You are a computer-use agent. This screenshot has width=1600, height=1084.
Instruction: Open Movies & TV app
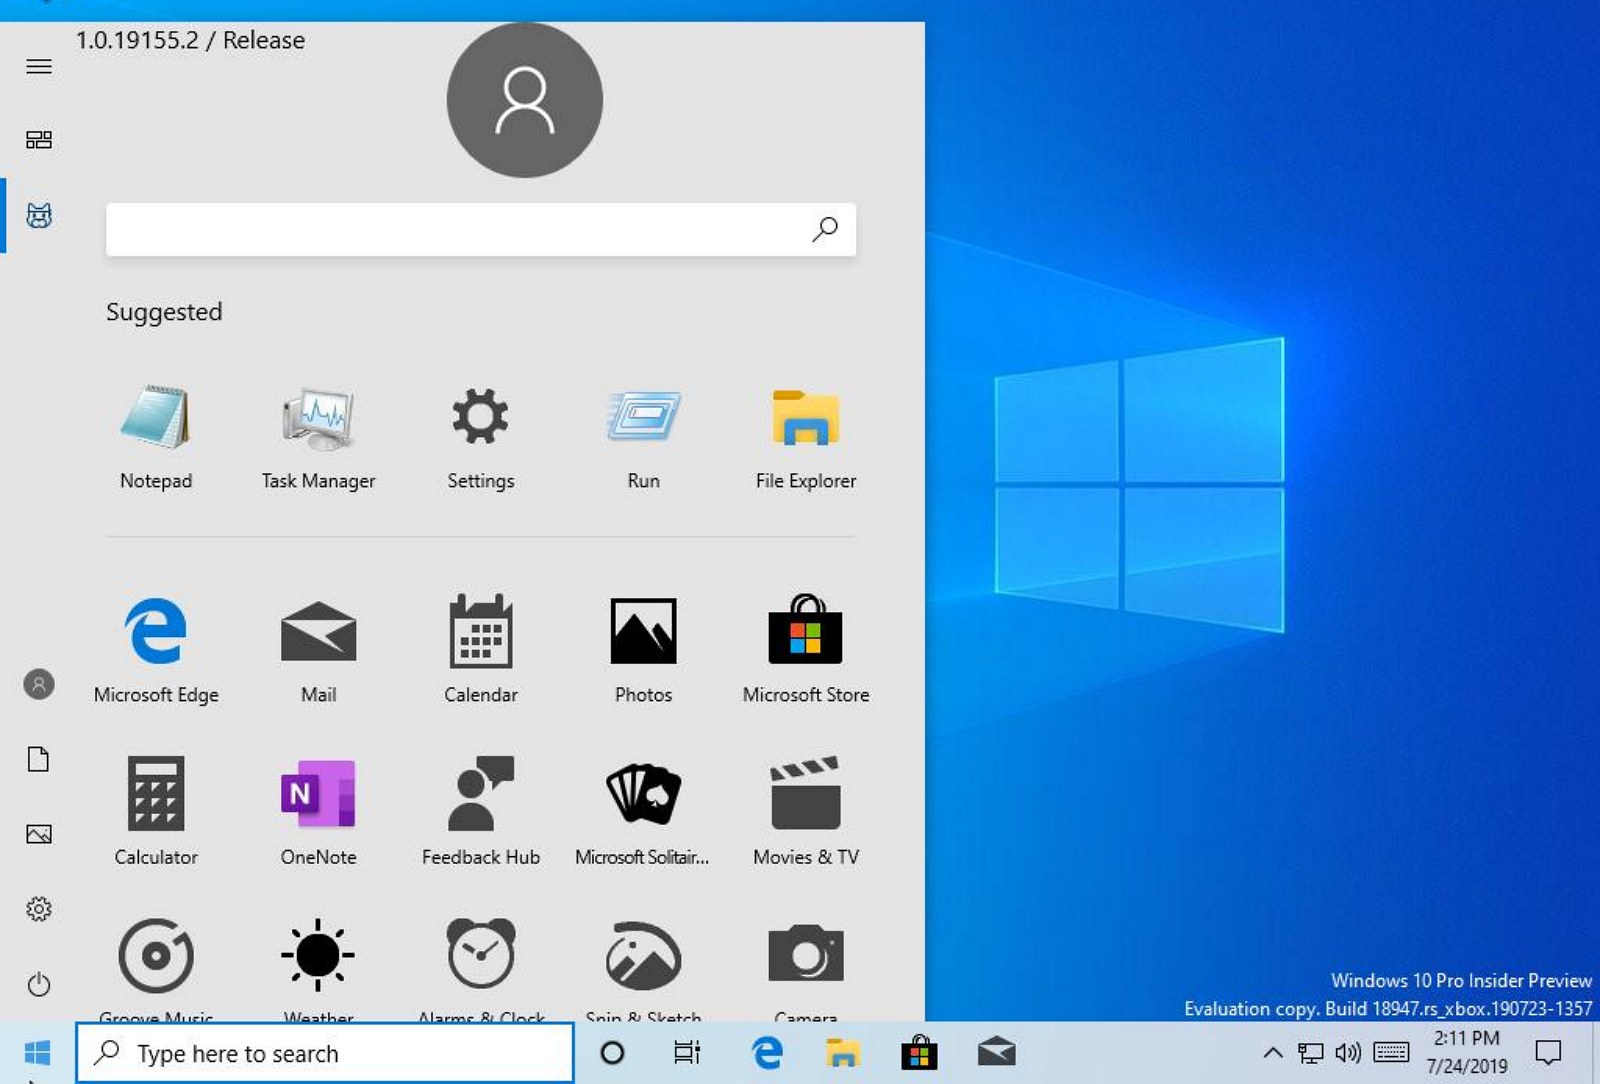tap(805, 812)
